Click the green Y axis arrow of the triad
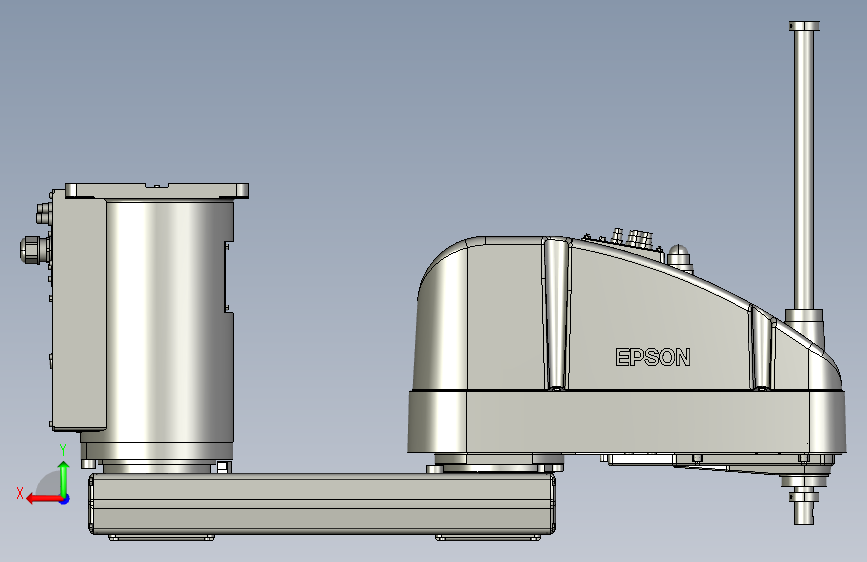This screenshot has width=867, height=562. (x=64, y=478)
